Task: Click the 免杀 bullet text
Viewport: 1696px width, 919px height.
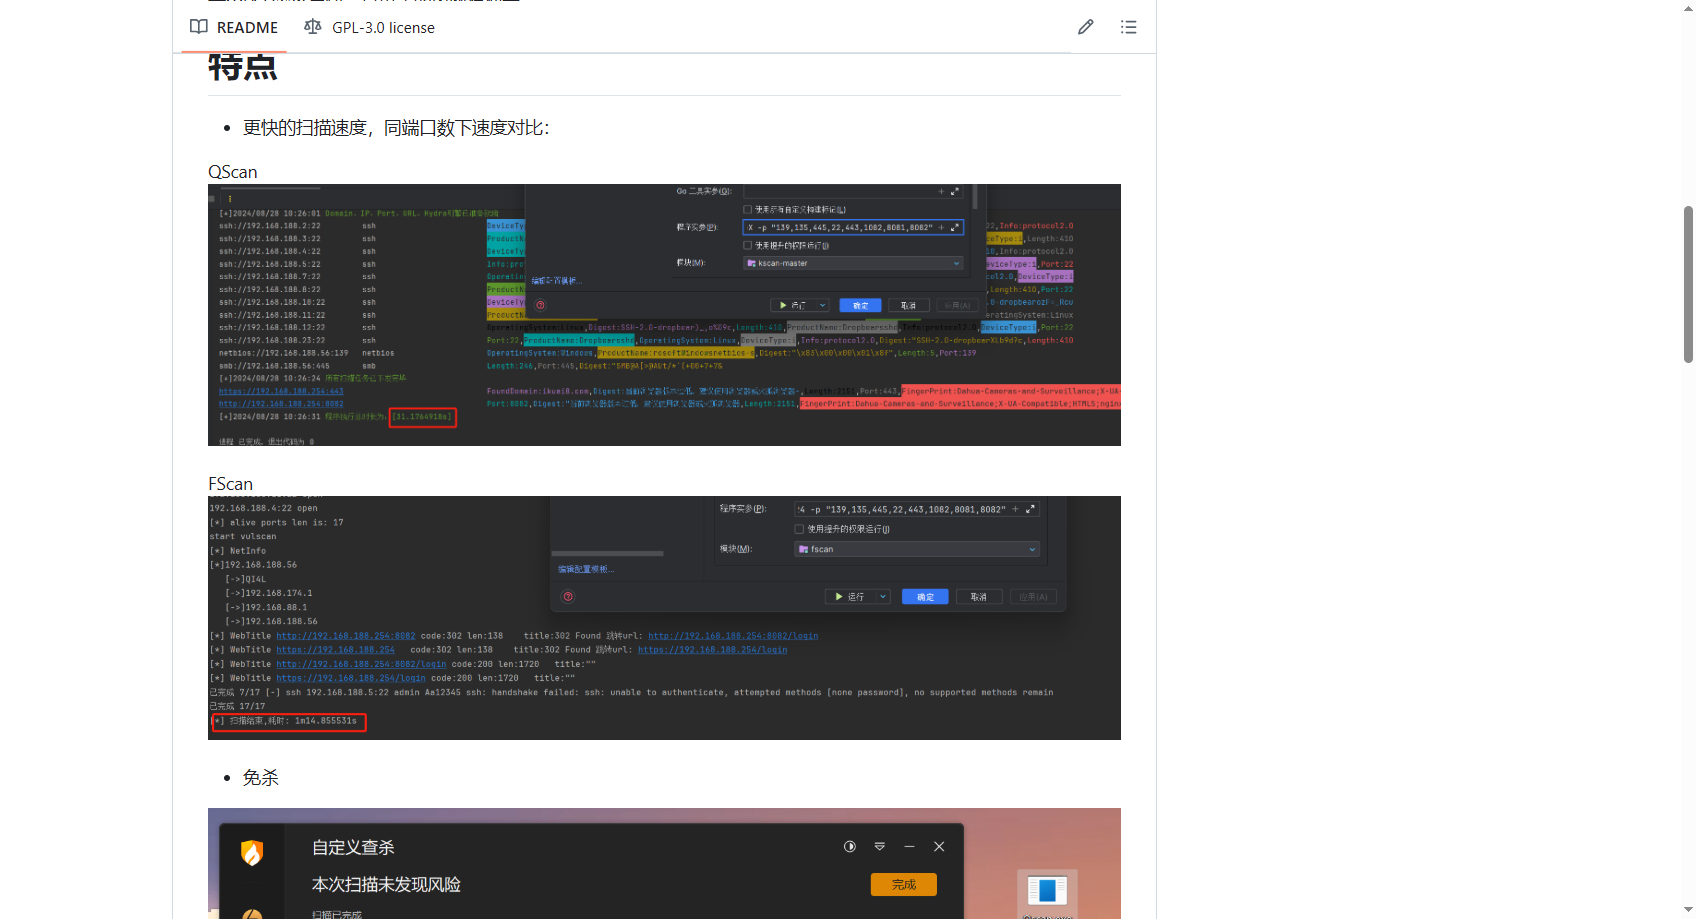Action: point(261,778)
